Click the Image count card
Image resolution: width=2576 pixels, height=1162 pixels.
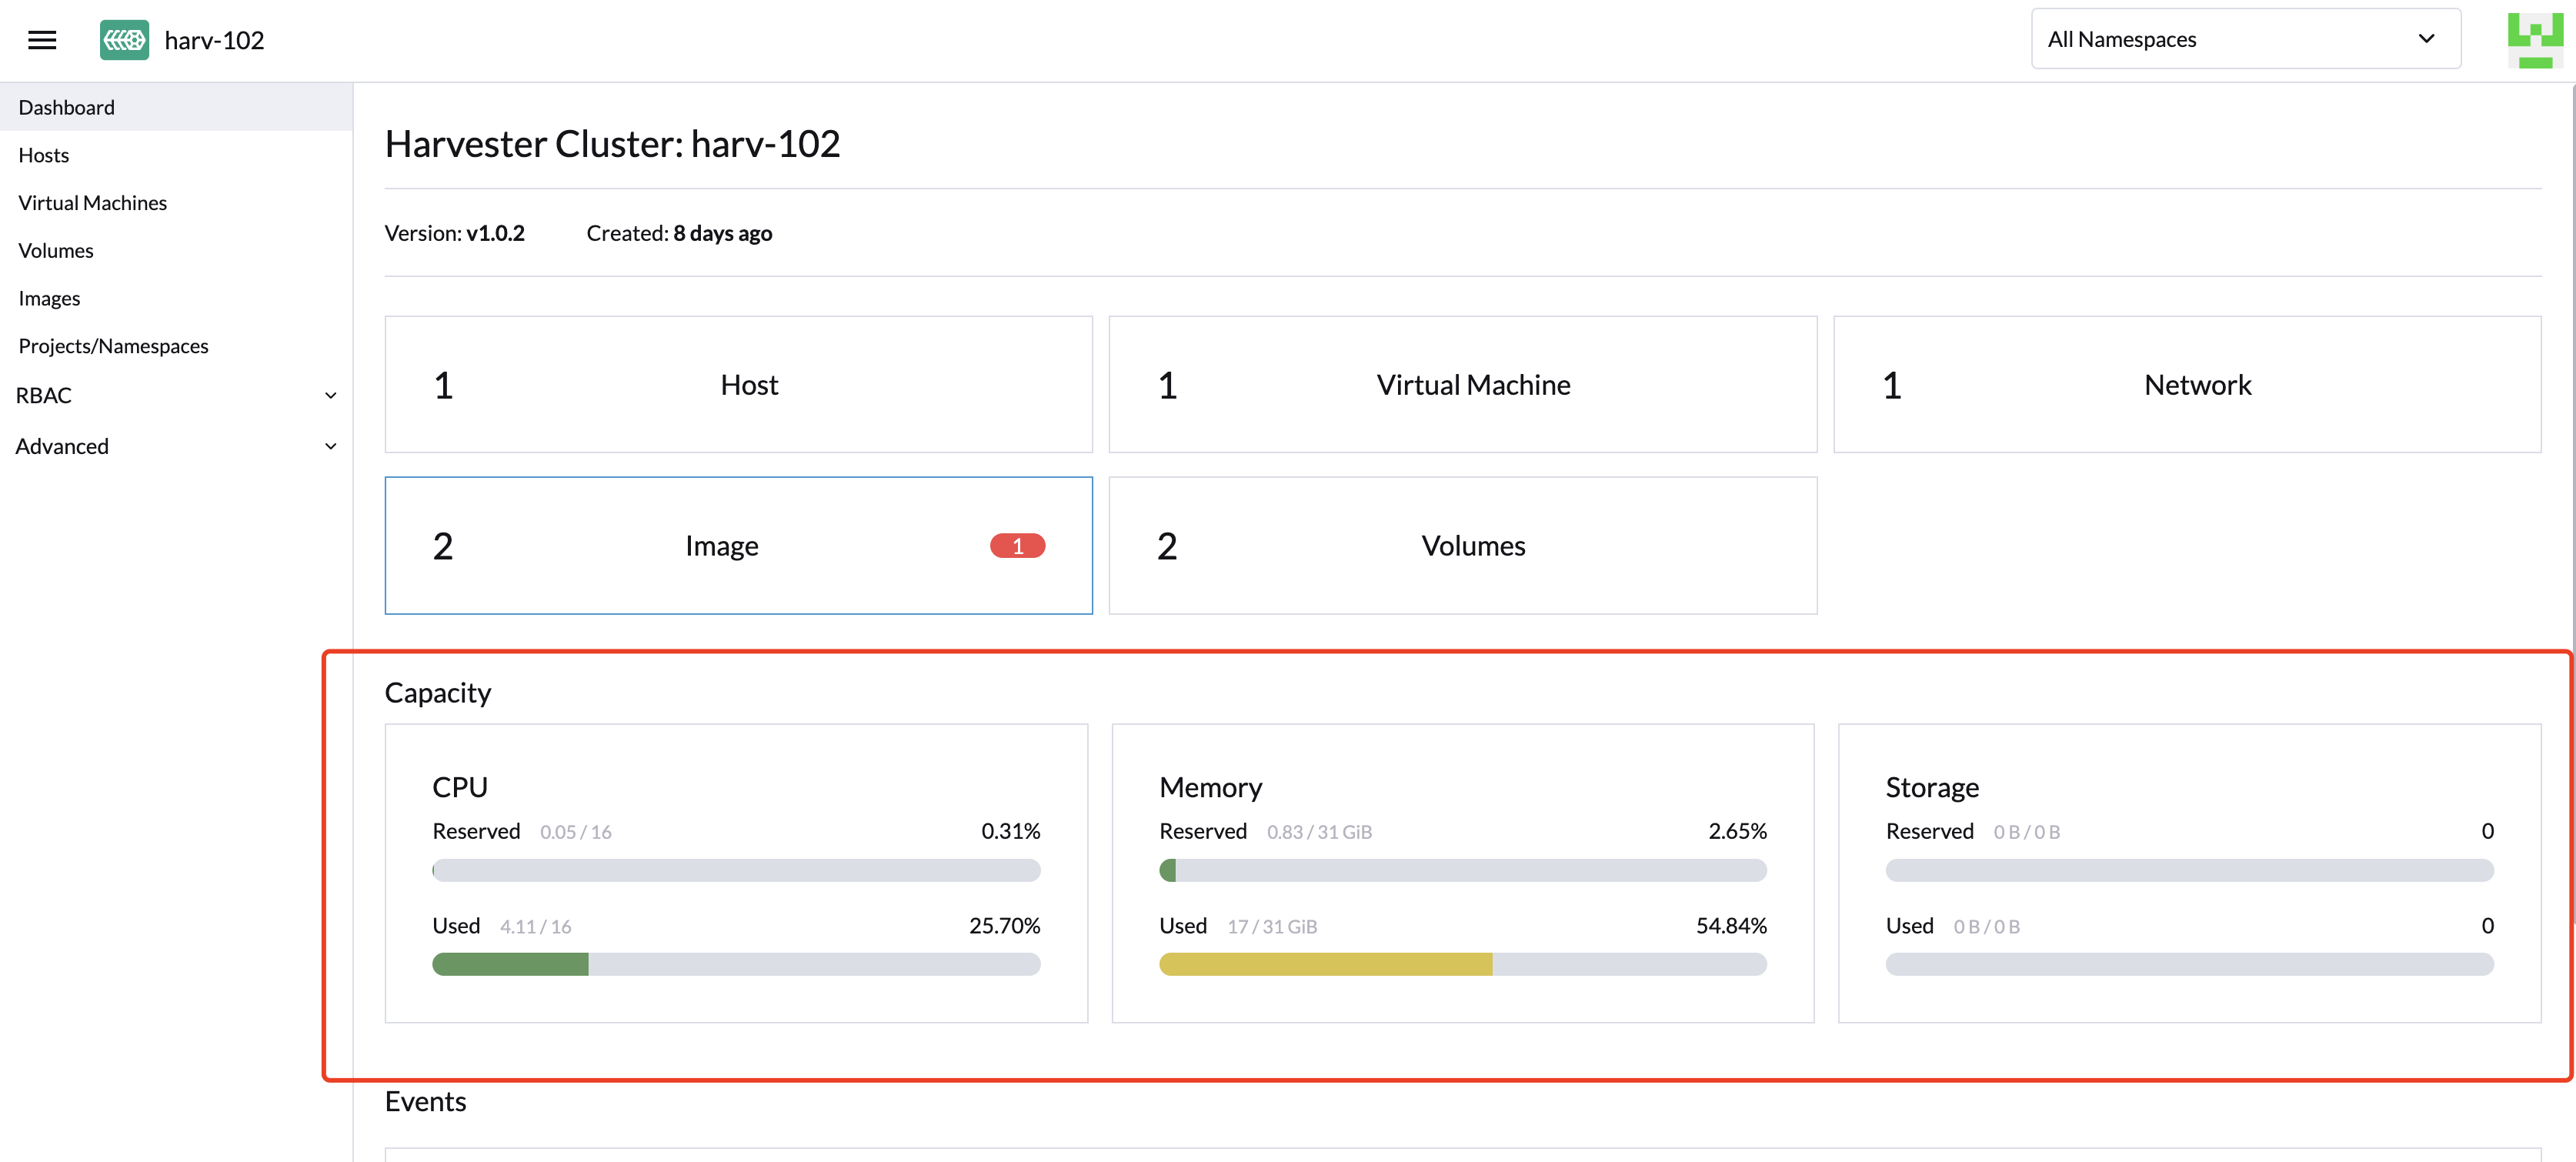pyautogui.click(x=738, y=546)
